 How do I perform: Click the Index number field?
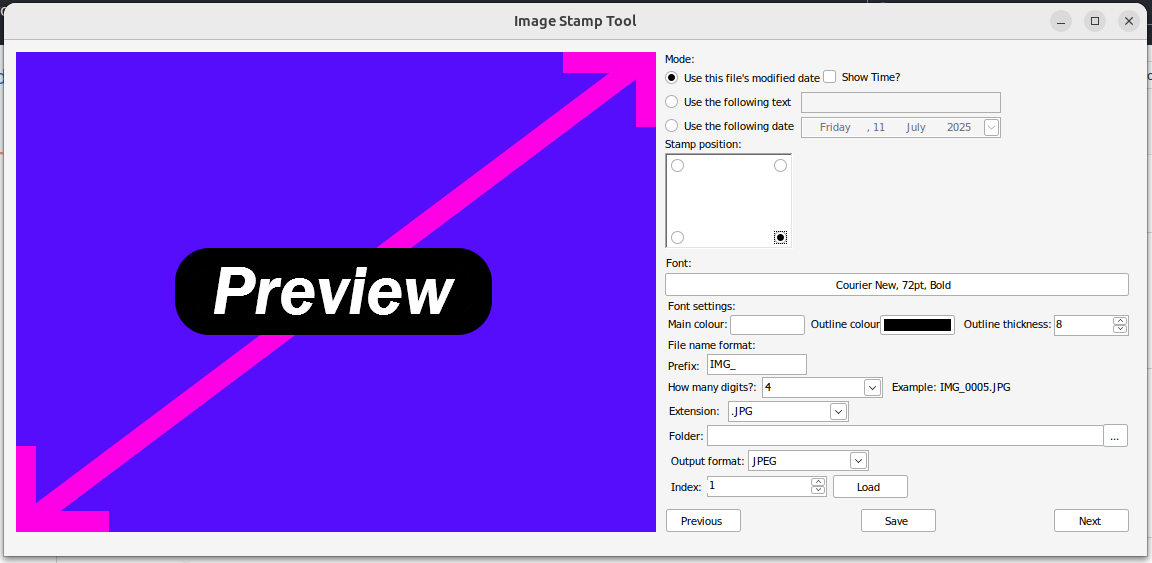pyautogui.click(x=758, y=486)
